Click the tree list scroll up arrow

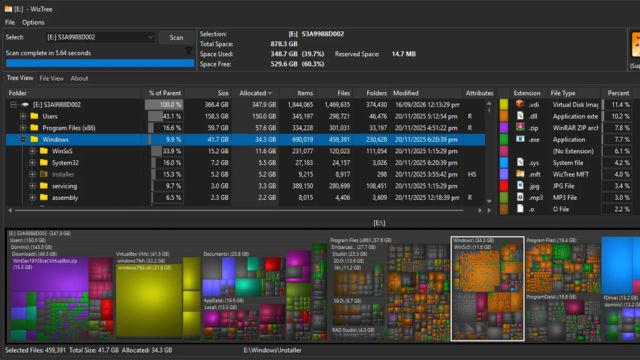point(489,104)
